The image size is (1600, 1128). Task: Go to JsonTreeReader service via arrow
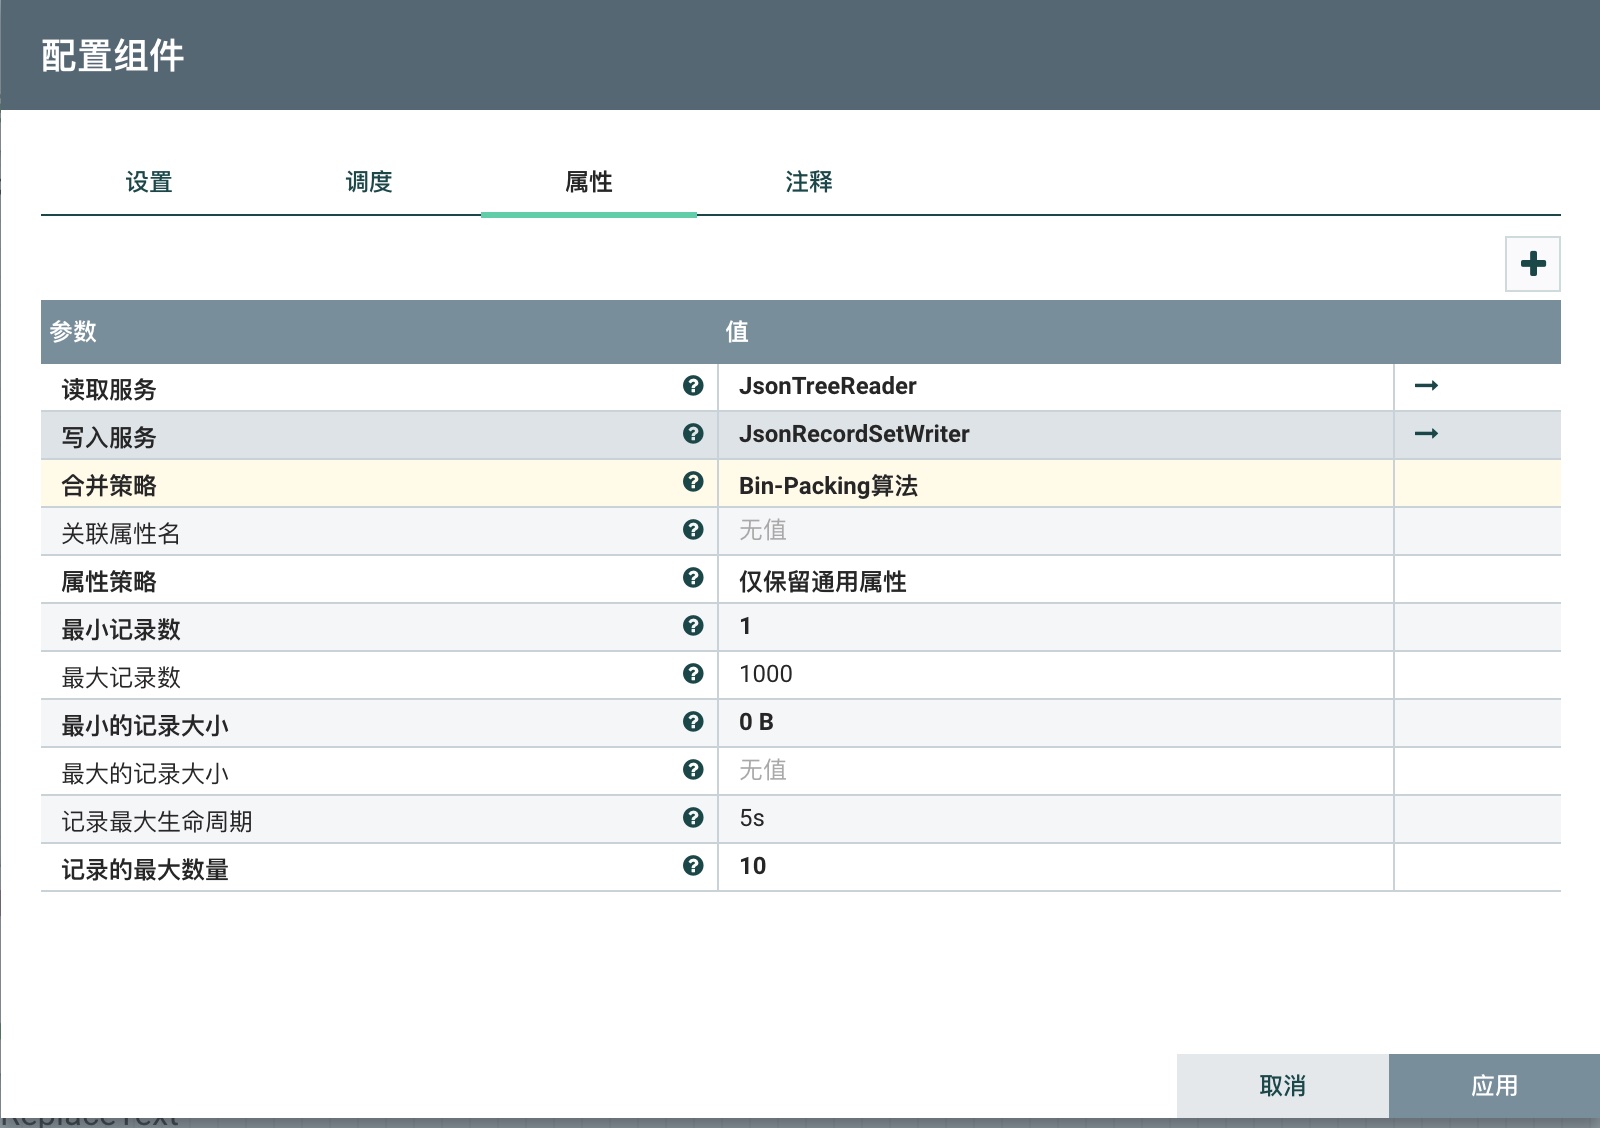(1426, 386)
